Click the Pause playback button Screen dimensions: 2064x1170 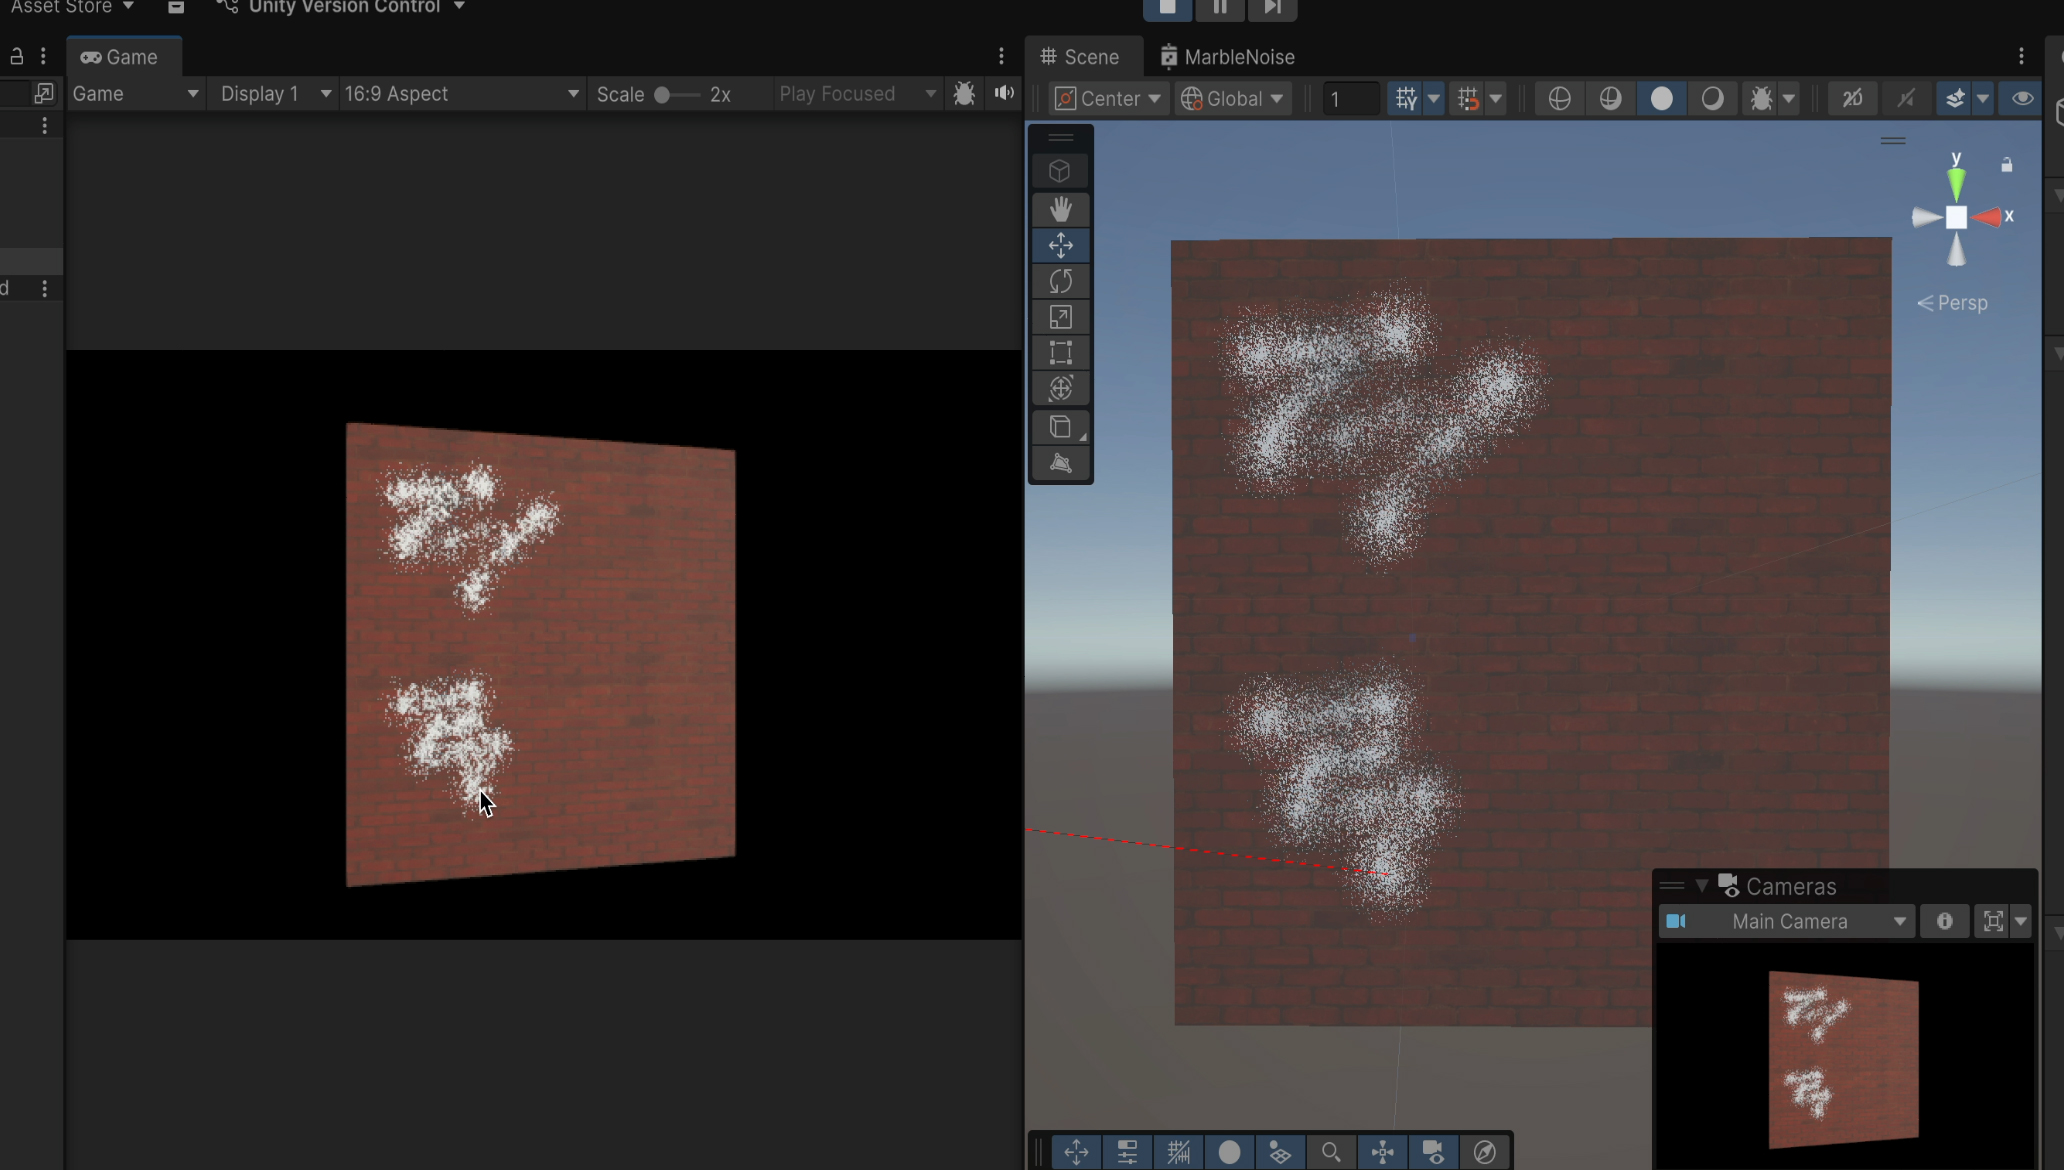coord(1220,8)
